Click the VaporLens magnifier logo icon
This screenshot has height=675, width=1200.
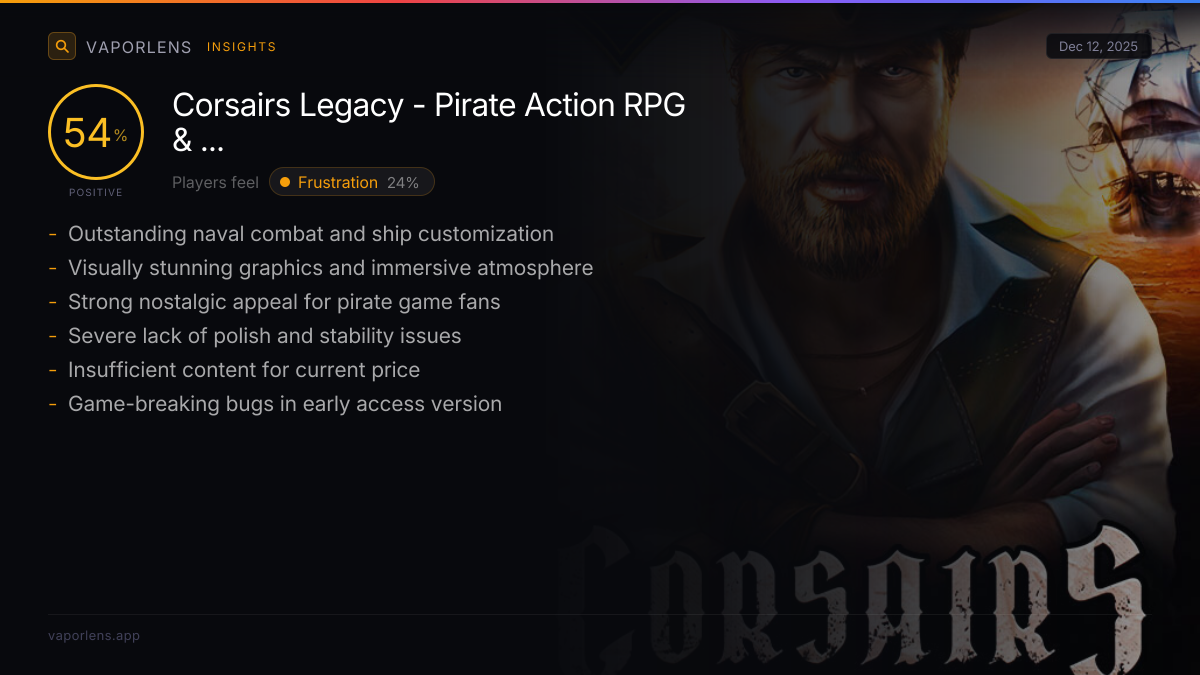[62, 46]
